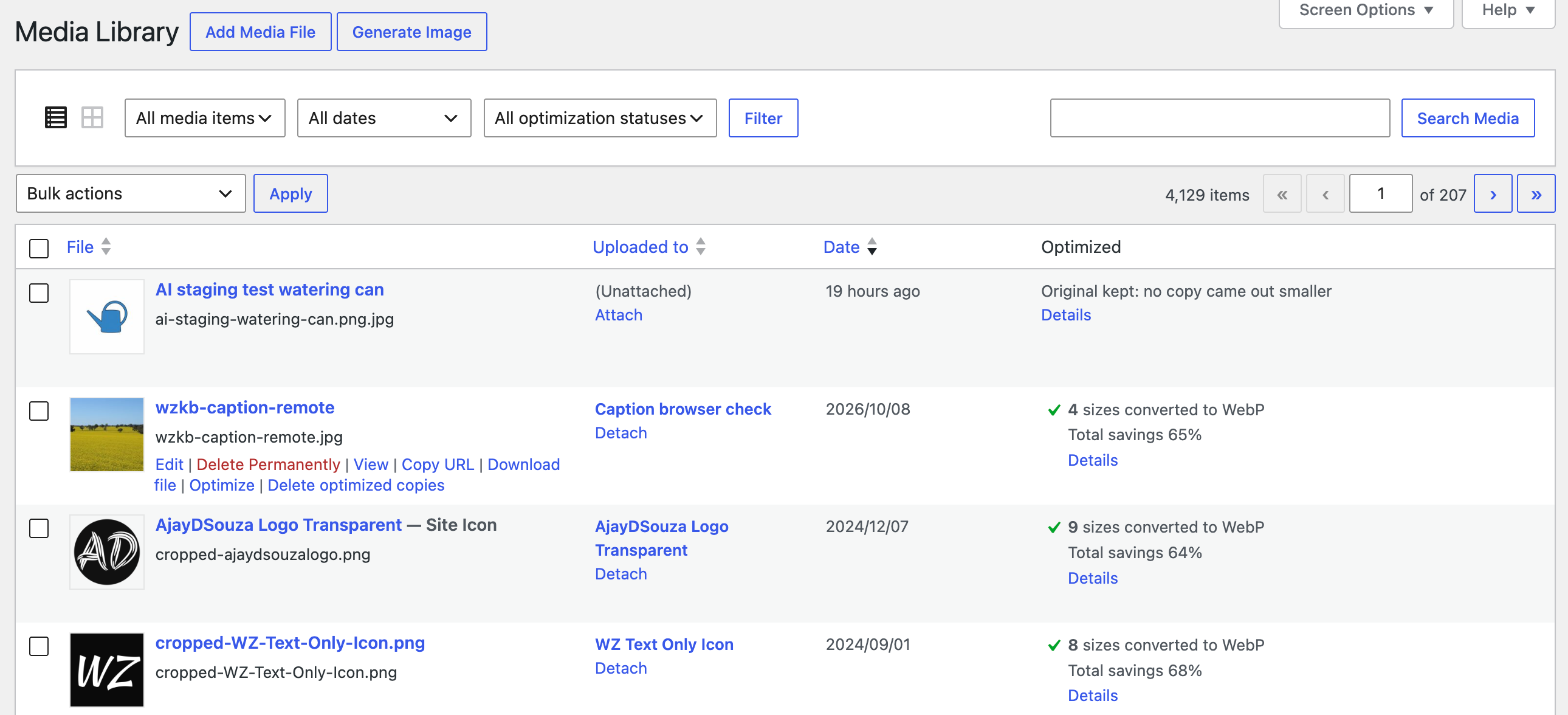Viewport: 1568px width, 715px height.
Task: View Details for watering can optimization
Action: coord(1066,315)
